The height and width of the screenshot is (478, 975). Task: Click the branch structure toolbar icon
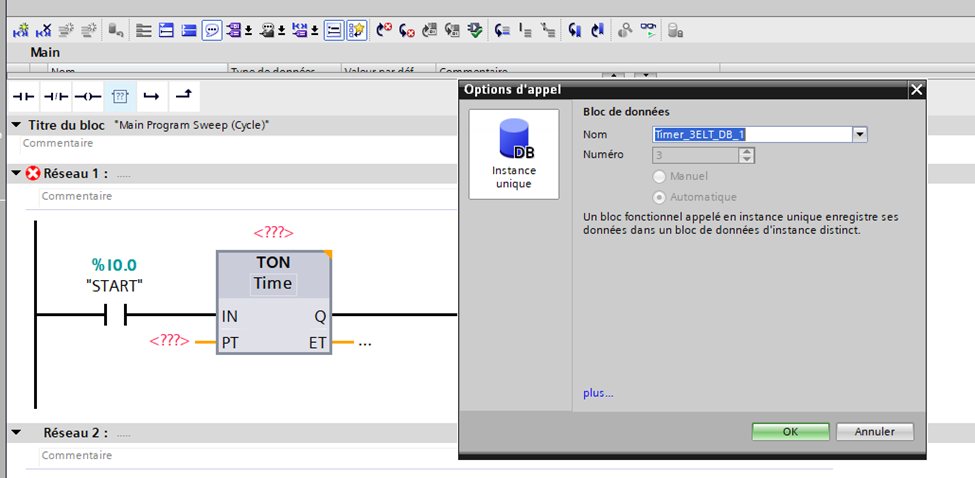tap(547, 30)
